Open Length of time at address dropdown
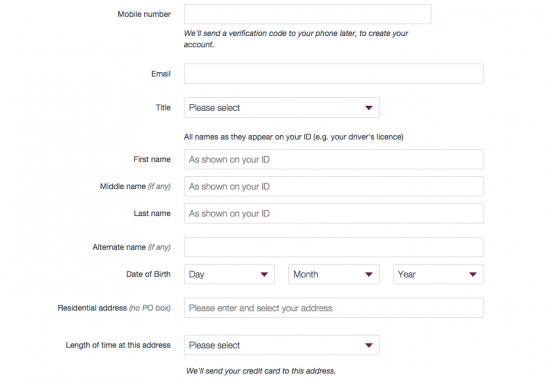The width and height of the screenshot is (550, 381). pyautogui.click(x=282, y=345)
